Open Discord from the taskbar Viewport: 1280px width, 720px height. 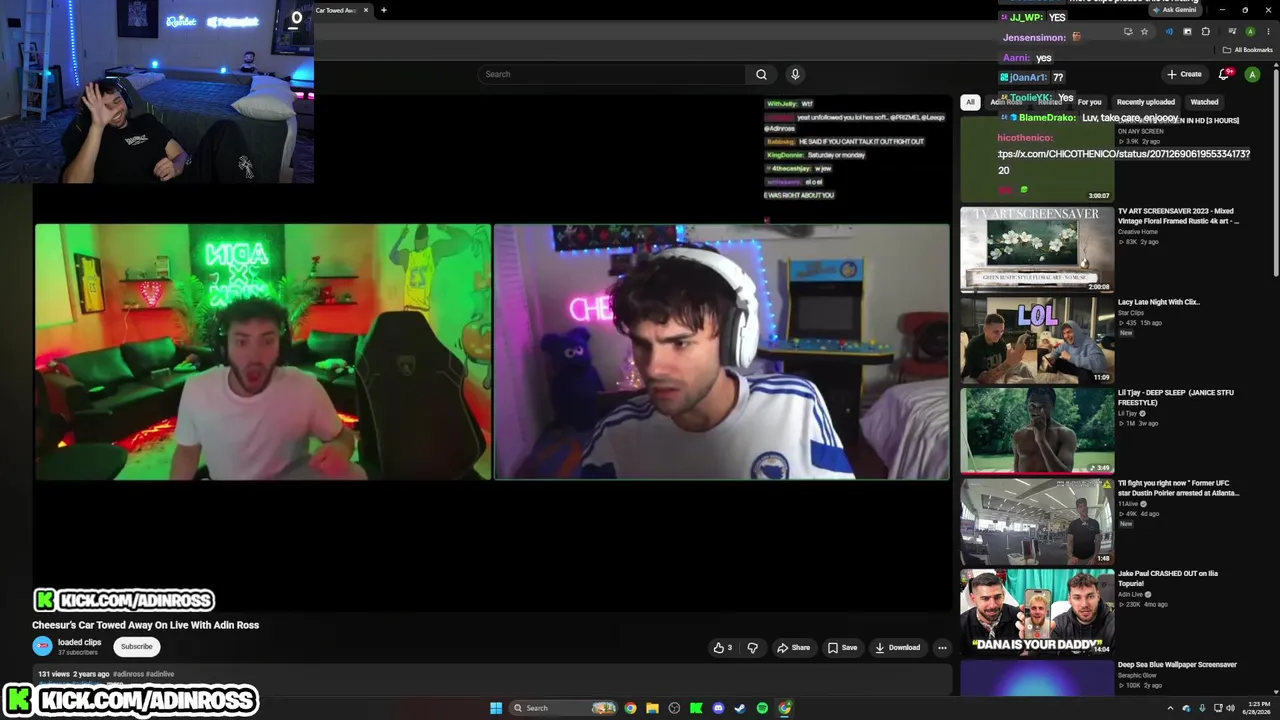(718, 708)
